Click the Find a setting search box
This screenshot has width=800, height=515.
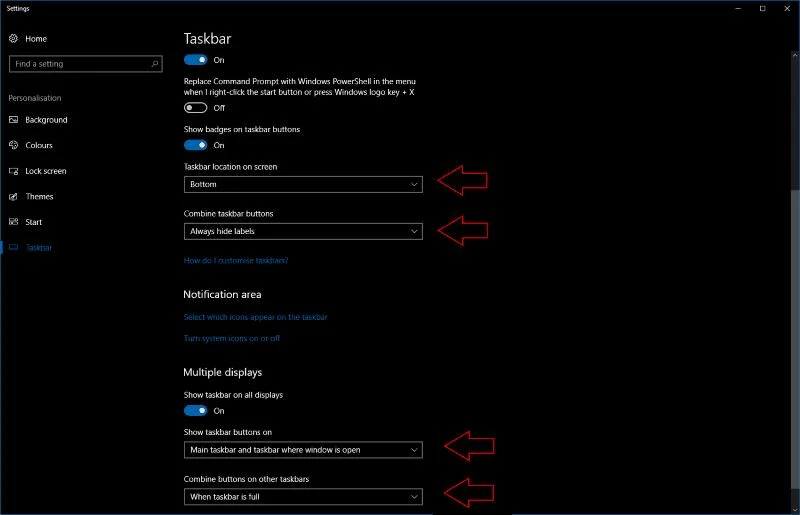point(86,64)
